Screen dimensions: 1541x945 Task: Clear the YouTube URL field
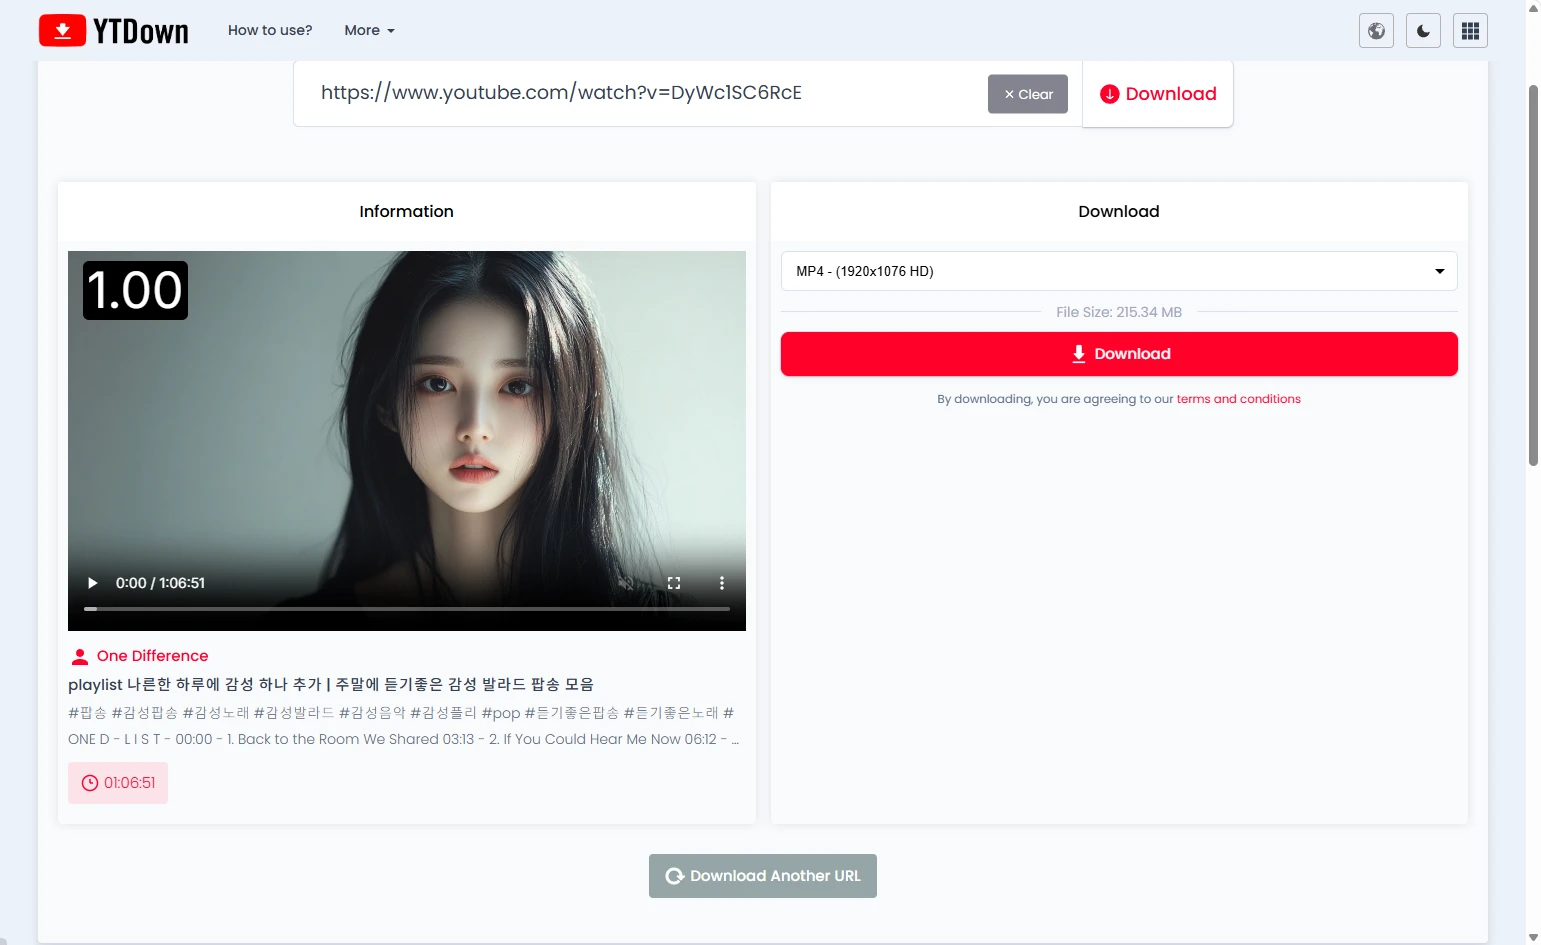pyautogui.click(x=1027, y=94)
